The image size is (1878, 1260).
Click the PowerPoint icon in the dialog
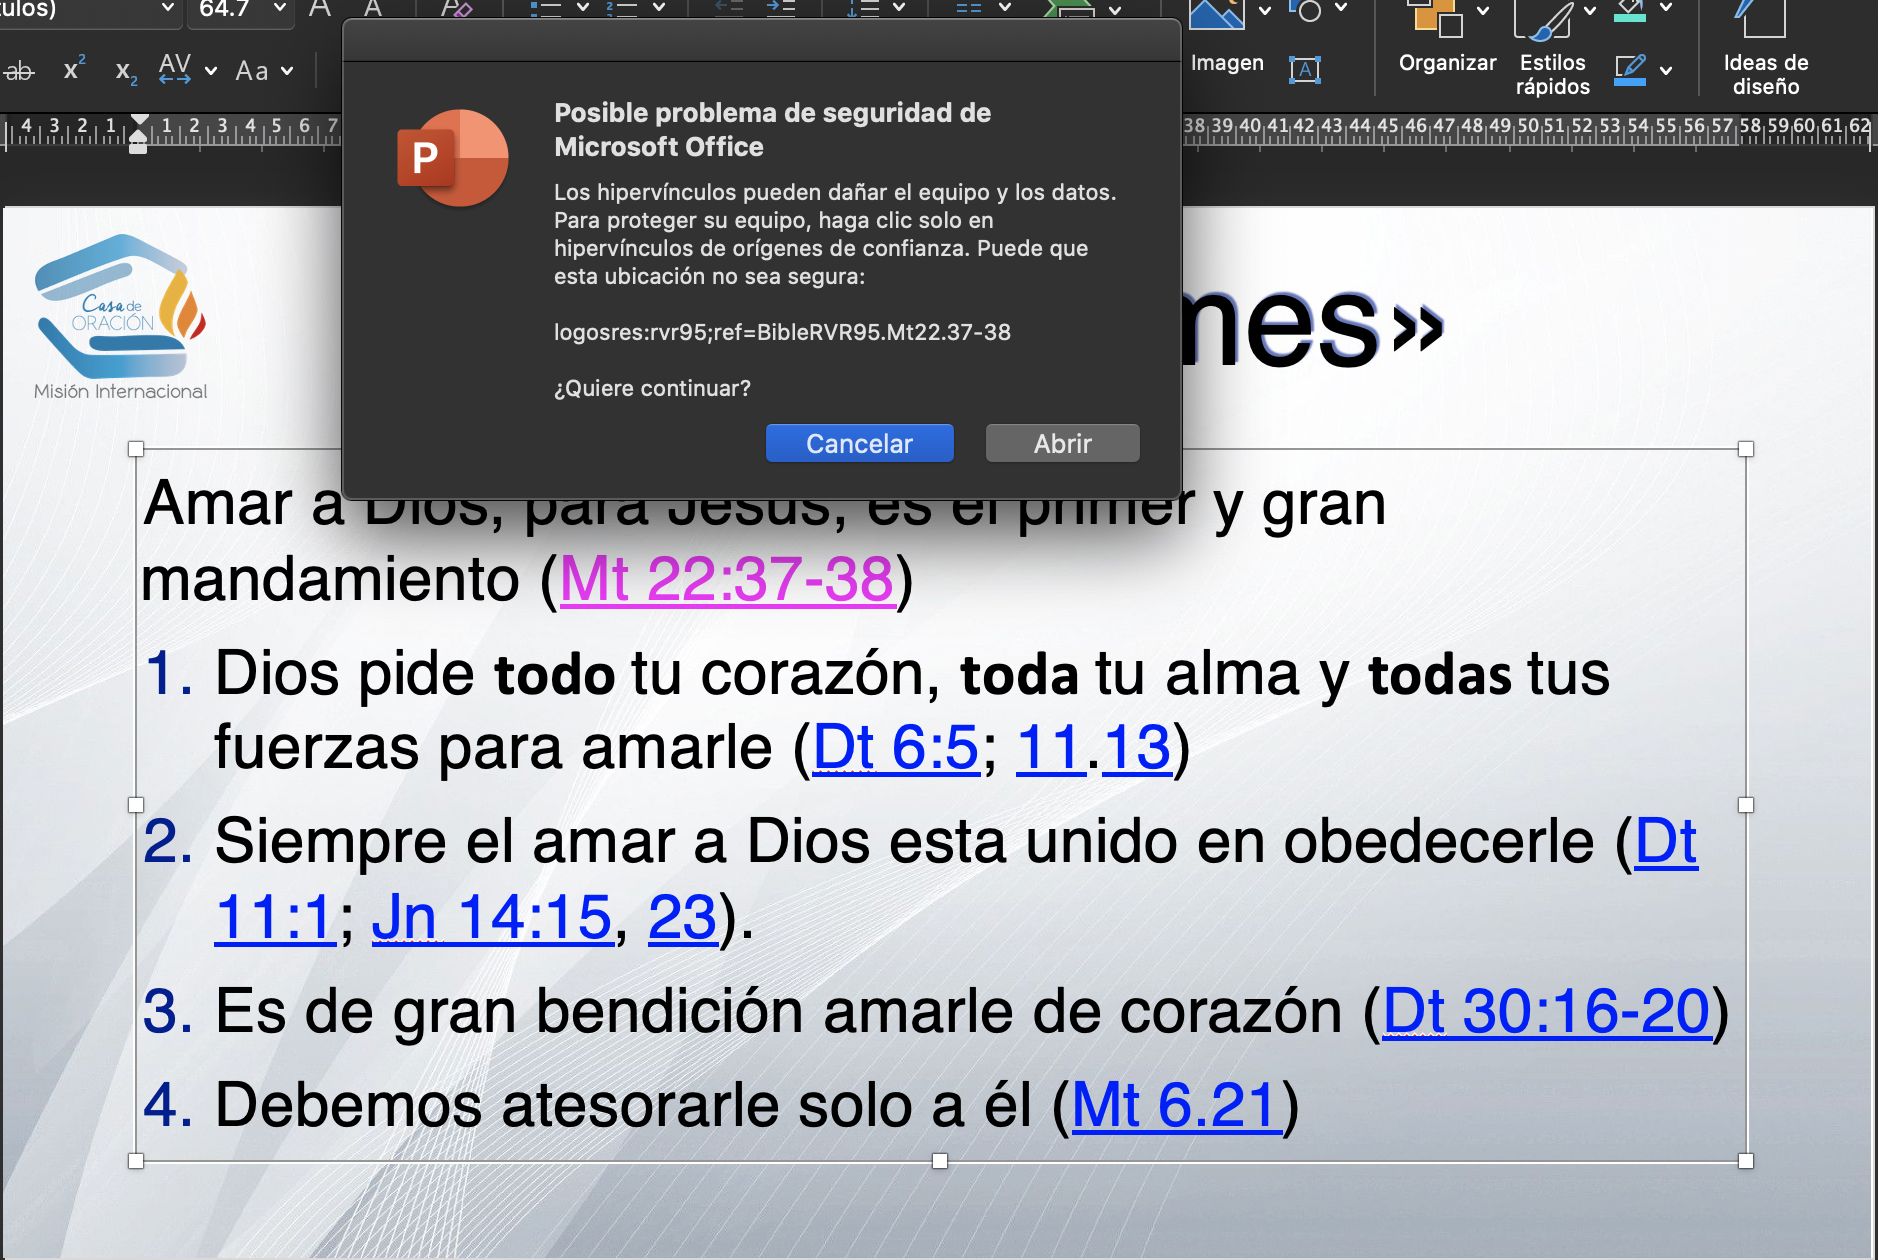[453, 158]
